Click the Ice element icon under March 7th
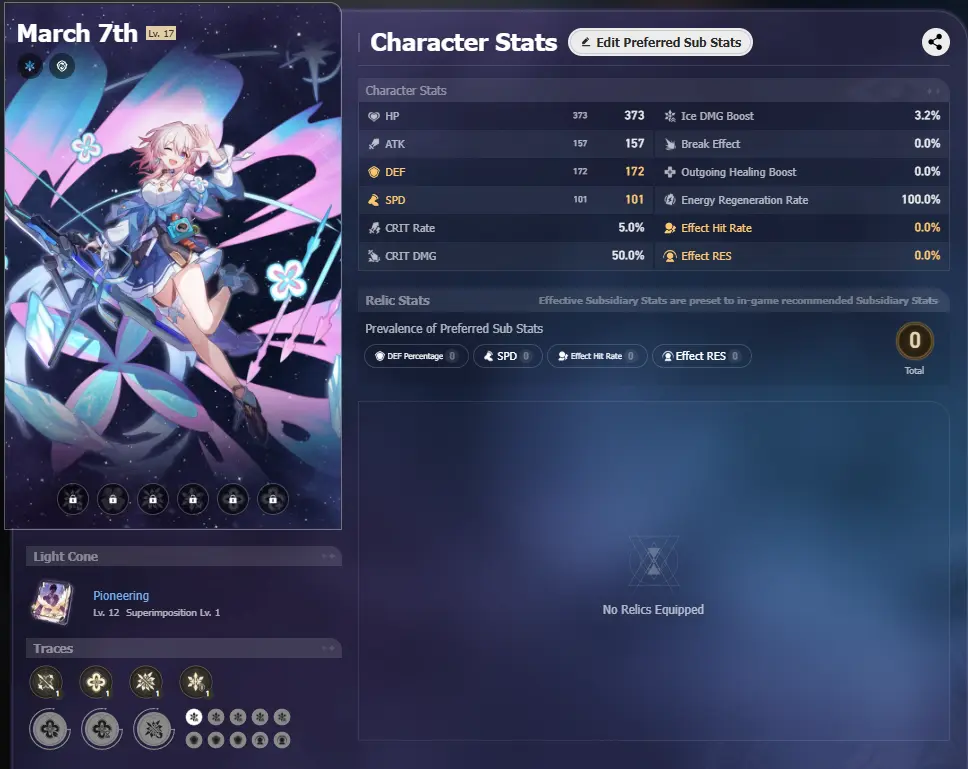The height and width of the screenshot is (769, 968). pos(30,65)
